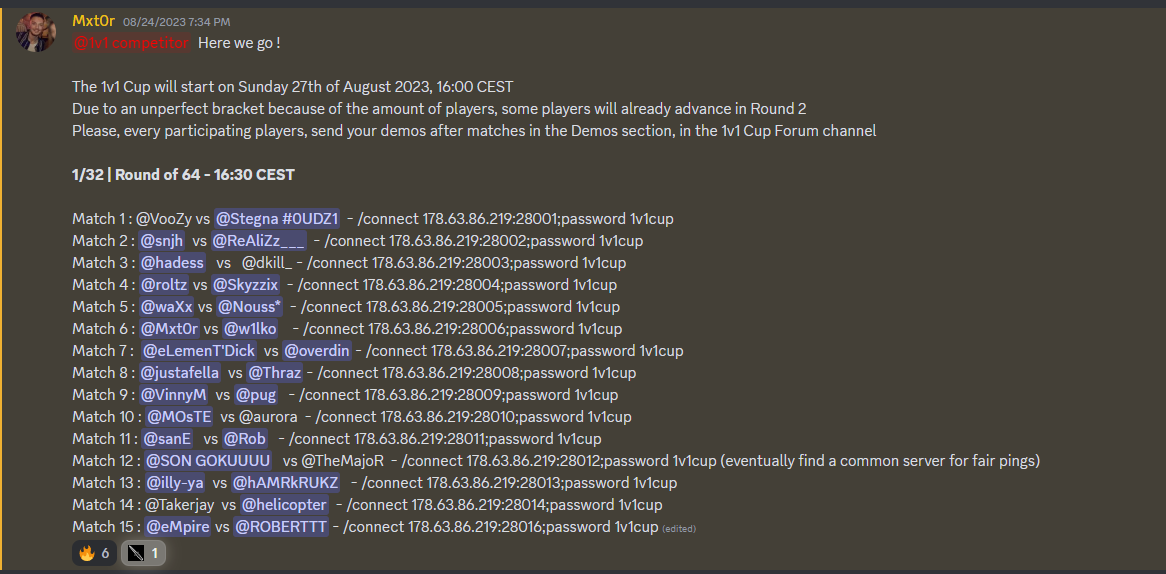Screen dimensions: 1166x574
Task: Open the @hAMRkRUKZ user mention
Action: [285, 482]
